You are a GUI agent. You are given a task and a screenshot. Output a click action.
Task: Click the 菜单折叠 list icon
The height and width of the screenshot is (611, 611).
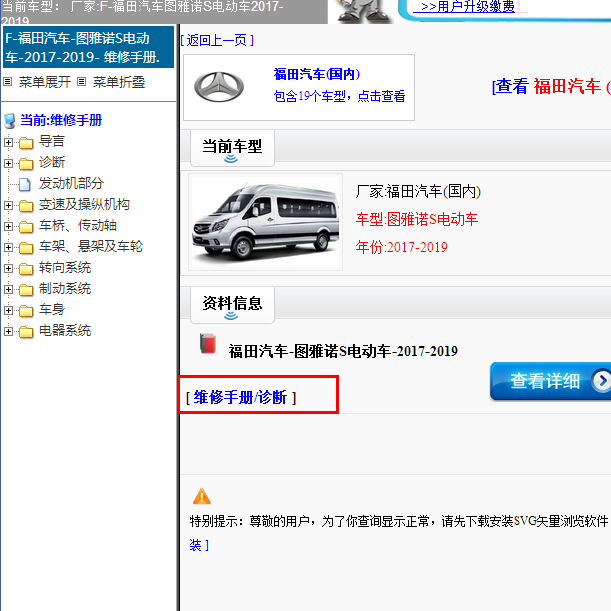[x=81, y=82]
